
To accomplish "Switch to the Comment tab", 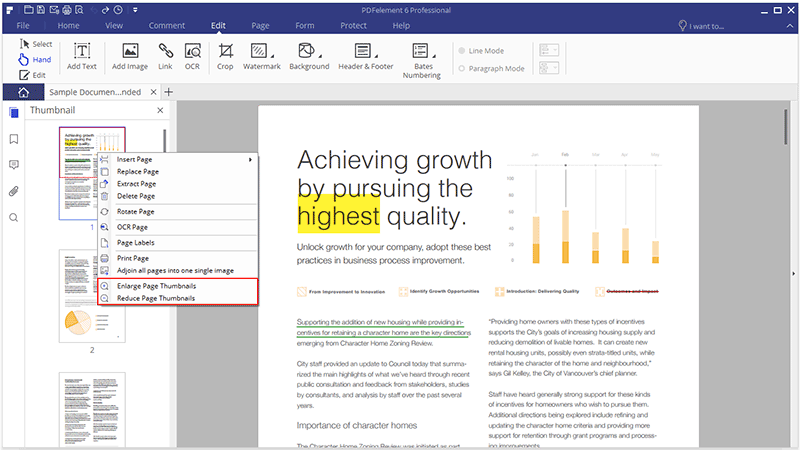I will pyautogui.click(x=167, y=26).
